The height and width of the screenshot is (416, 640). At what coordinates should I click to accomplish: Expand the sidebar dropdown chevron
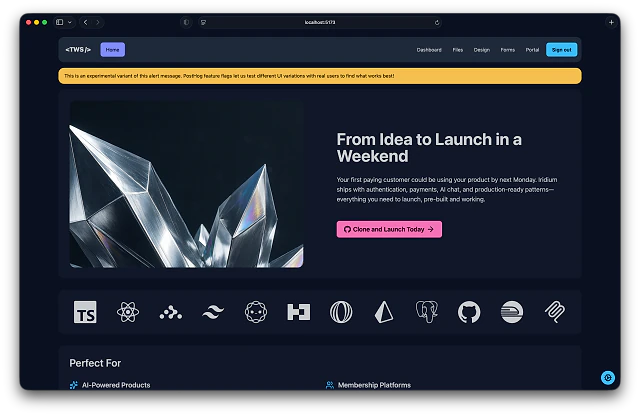coord(70,22)
